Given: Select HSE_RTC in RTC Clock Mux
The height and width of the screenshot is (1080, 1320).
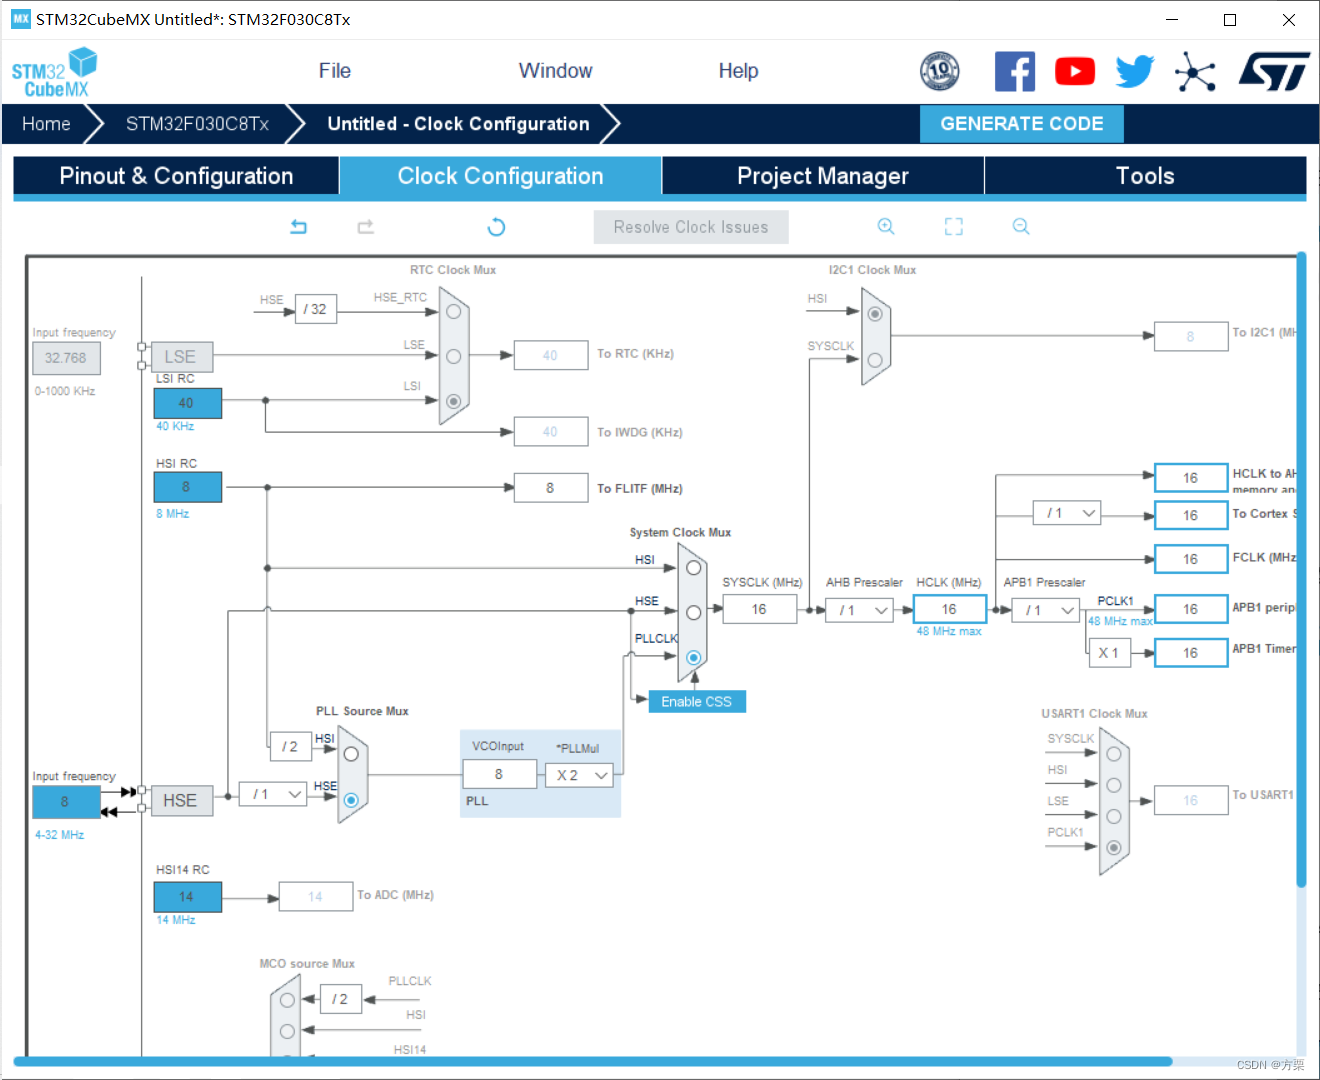Looking at the screenshot, I should pos(454,312).
